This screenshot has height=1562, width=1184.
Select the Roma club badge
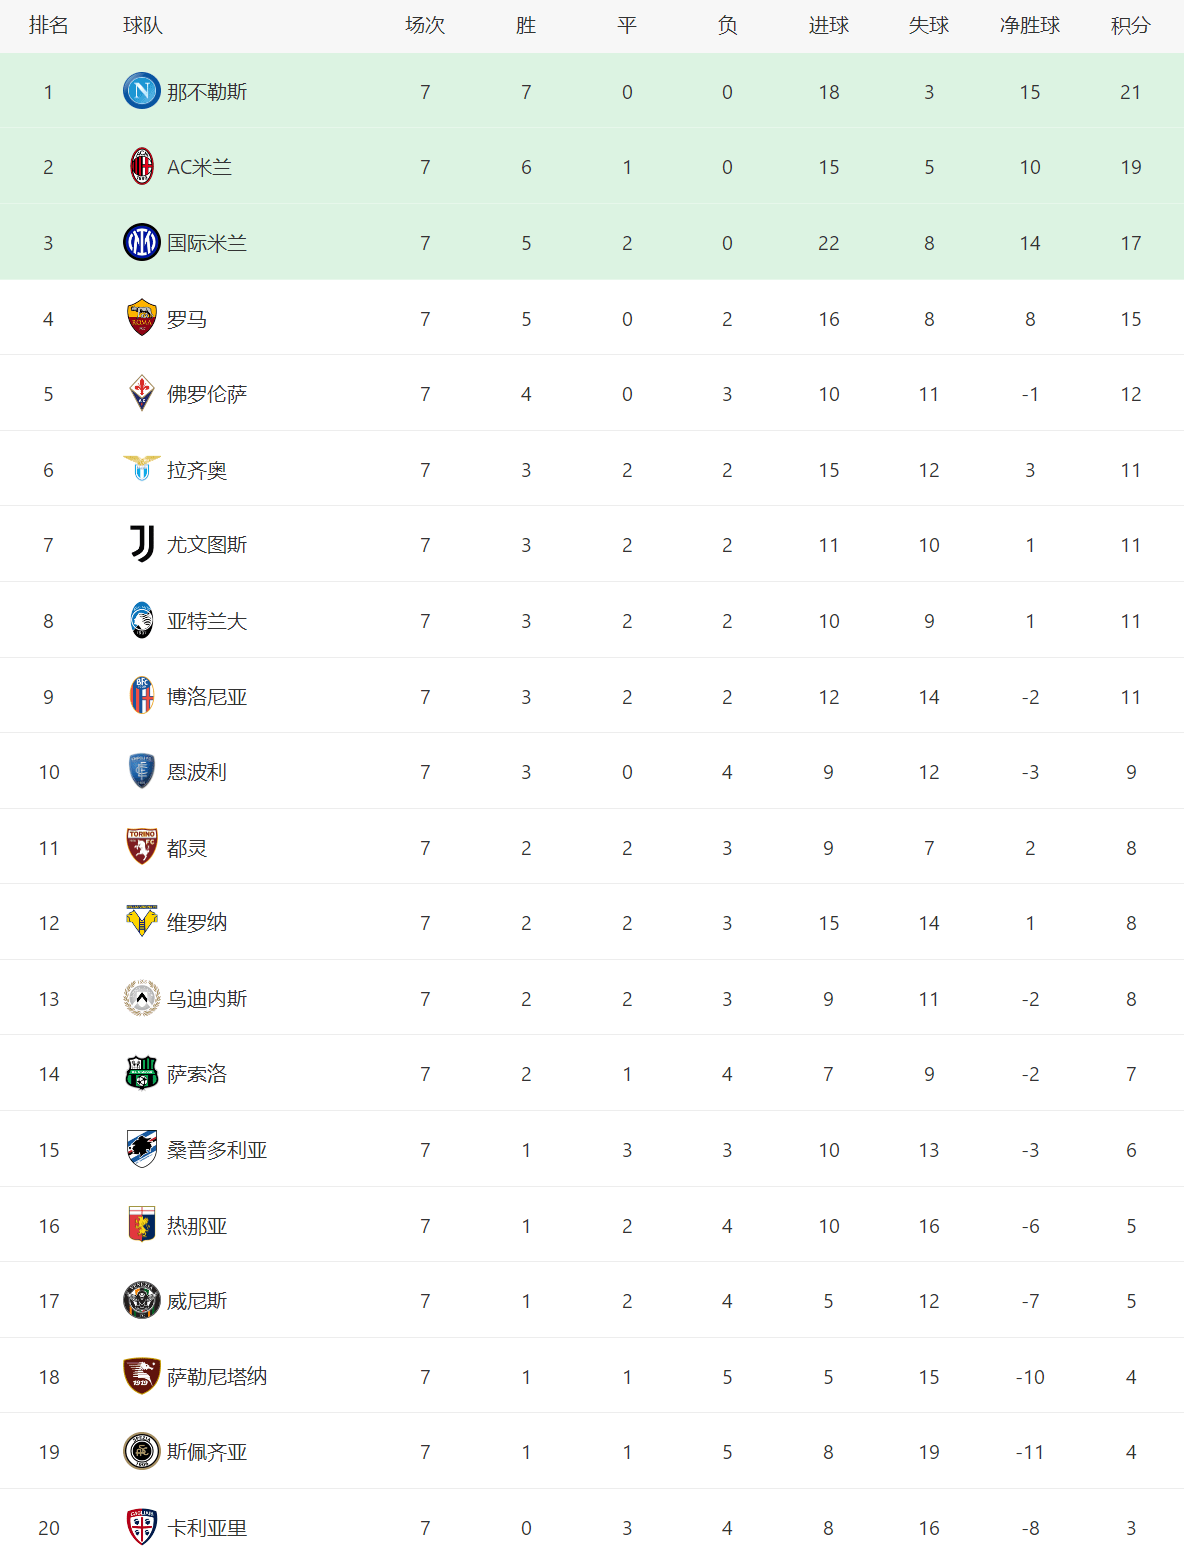(142, 318)
